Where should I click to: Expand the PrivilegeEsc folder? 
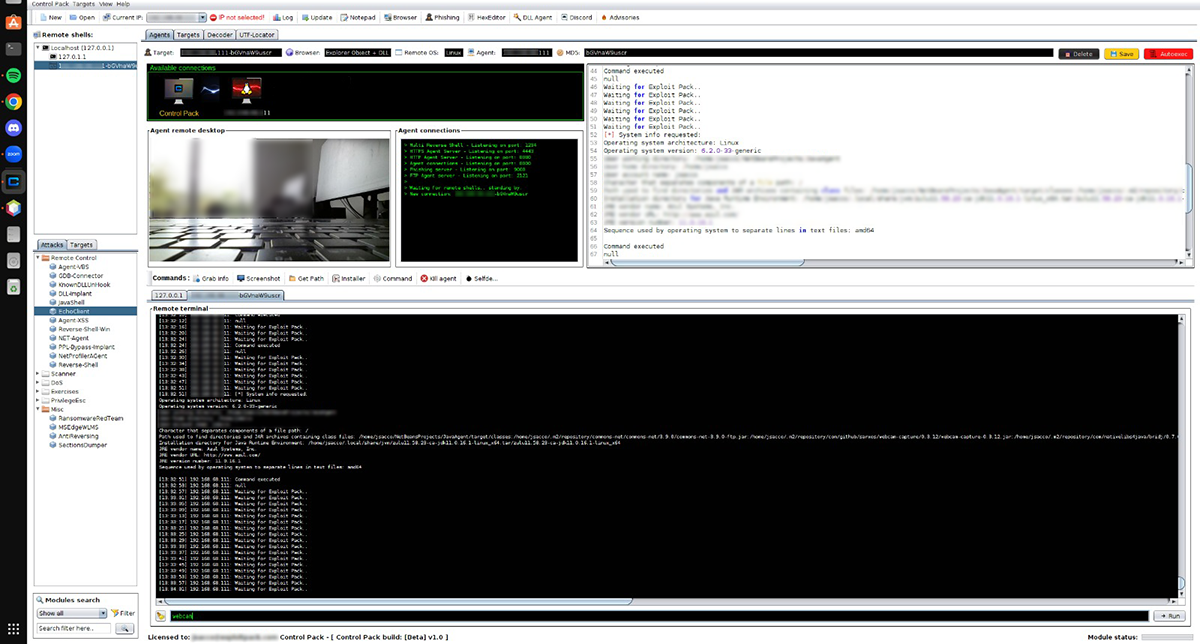[39, 400]
